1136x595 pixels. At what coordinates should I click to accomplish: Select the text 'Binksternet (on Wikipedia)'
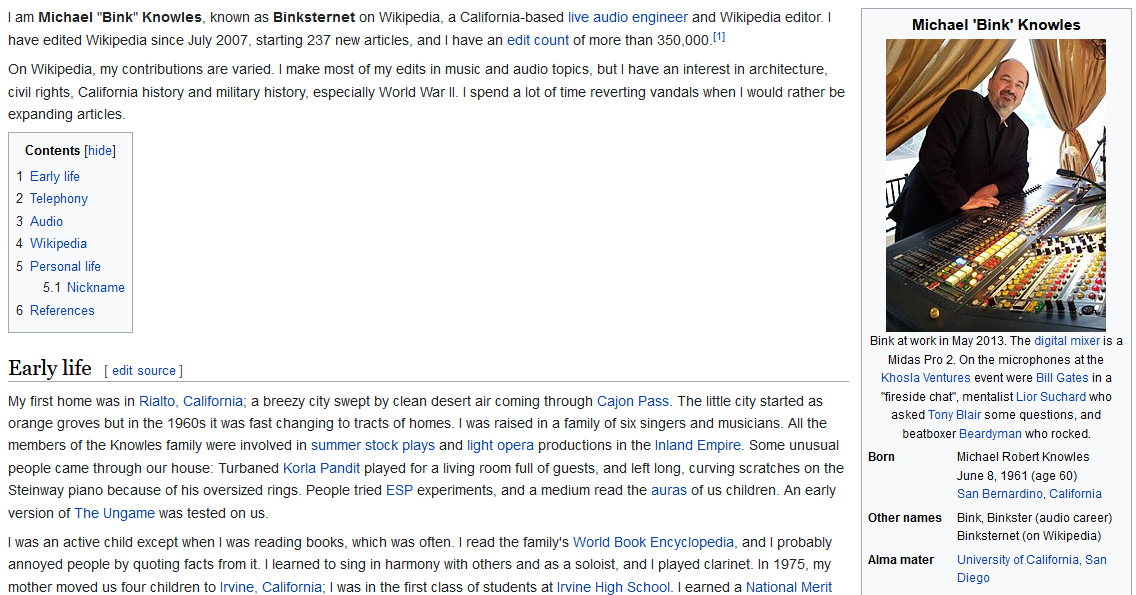(1029, 536)
